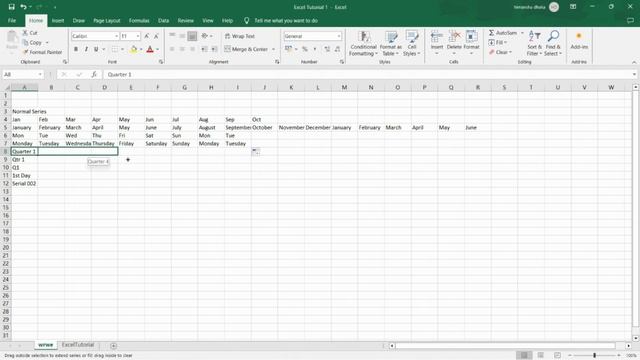
Task: Click the Name Box field
Action: (x=22, y=74)
